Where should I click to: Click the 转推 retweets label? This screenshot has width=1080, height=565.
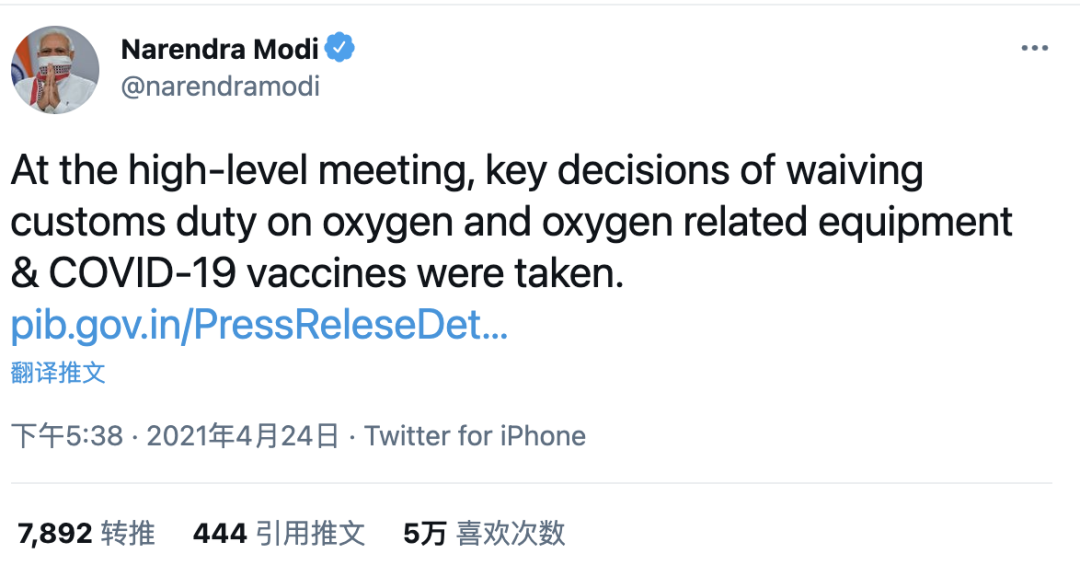pyautogui.click(x=128, y=534)
